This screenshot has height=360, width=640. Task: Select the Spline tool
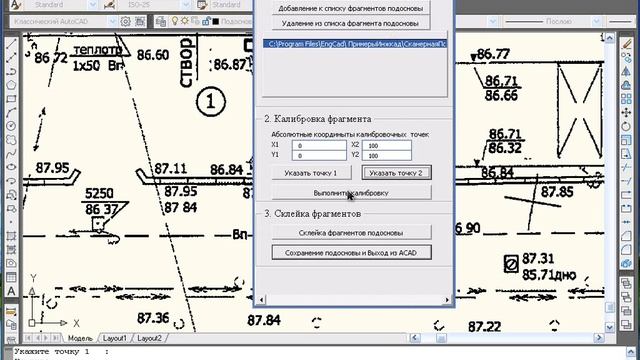tap(11, 153)
